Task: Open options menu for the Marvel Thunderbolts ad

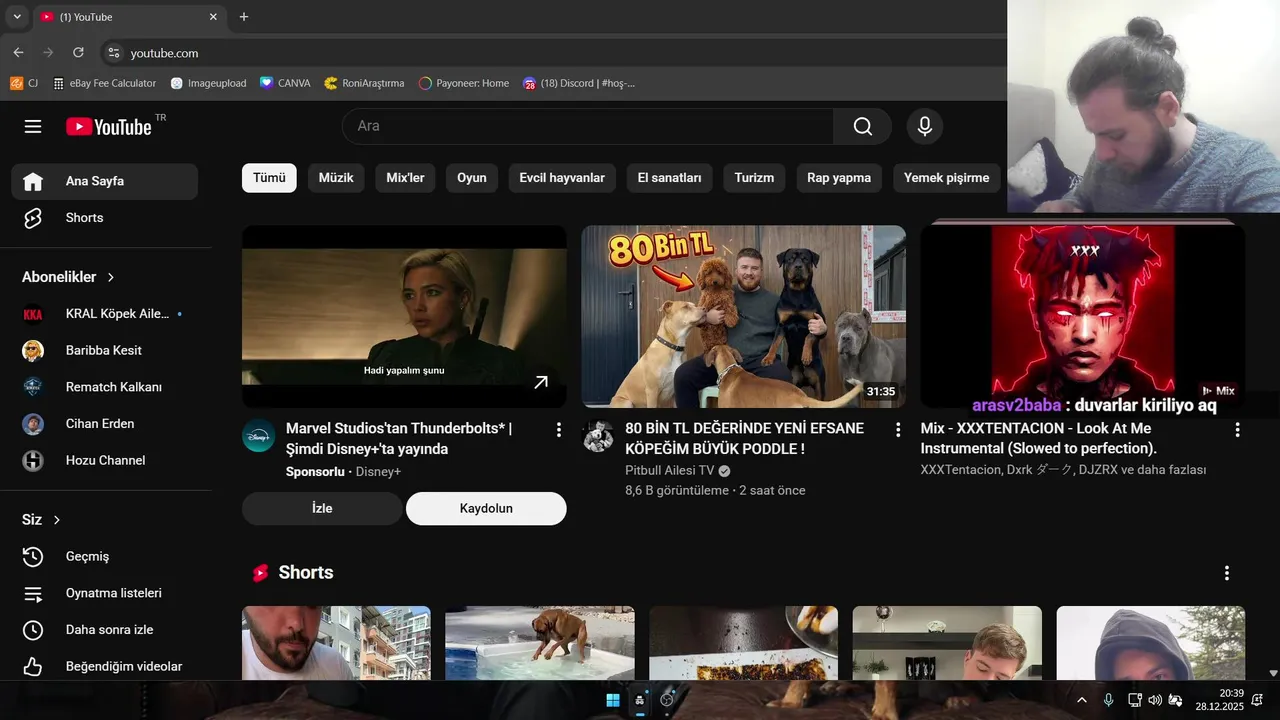Action: (558, 430)
